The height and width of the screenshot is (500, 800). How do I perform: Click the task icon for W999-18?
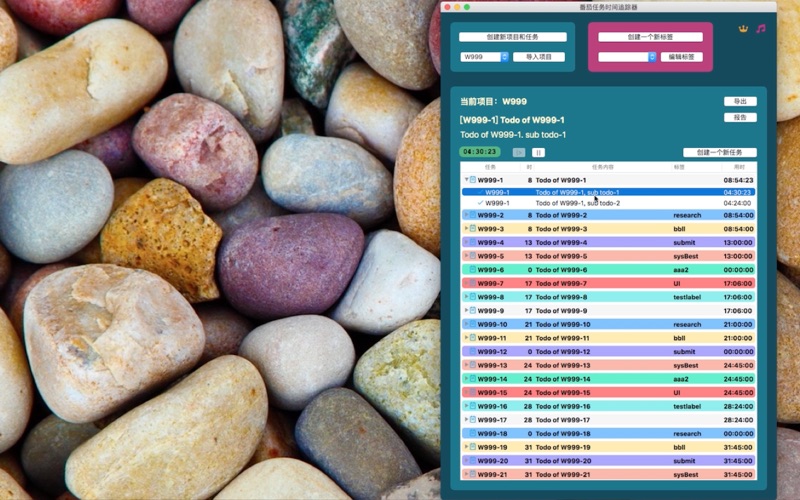click(473, 434)
